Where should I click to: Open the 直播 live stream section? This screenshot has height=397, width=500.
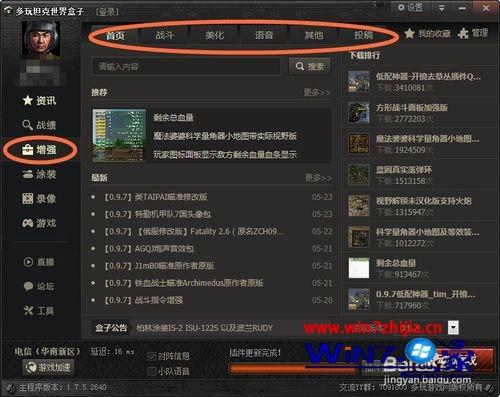coord(39,262)
